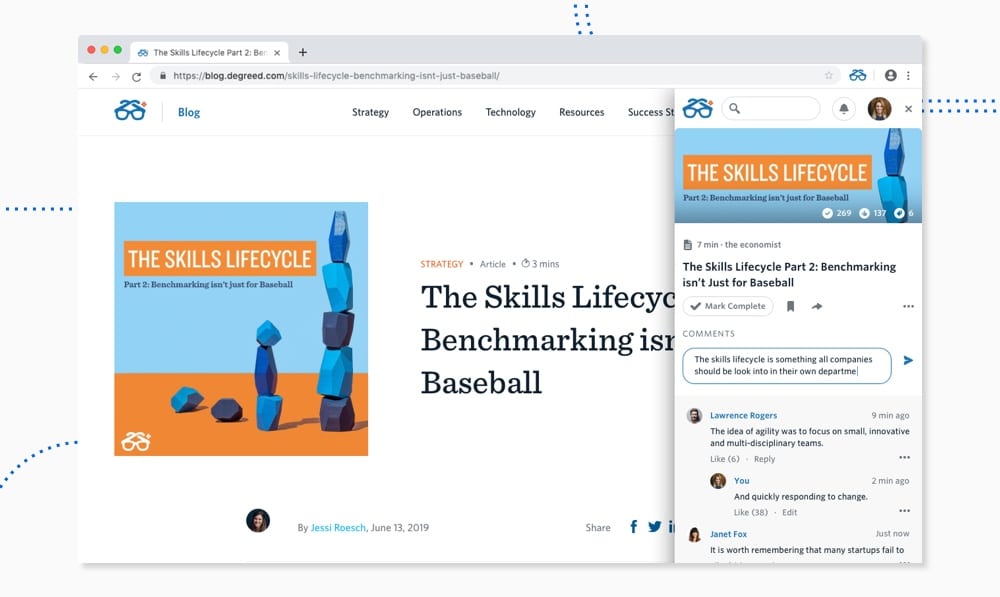Click the Jessi Roesch author link

point(339,527)
